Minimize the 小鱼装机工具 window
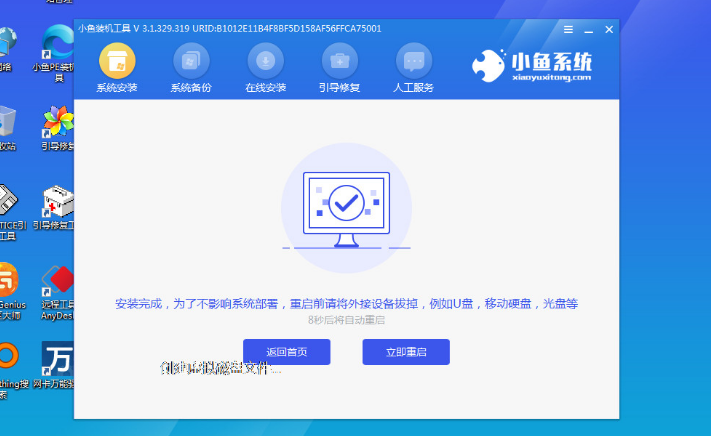 (589, 29)
